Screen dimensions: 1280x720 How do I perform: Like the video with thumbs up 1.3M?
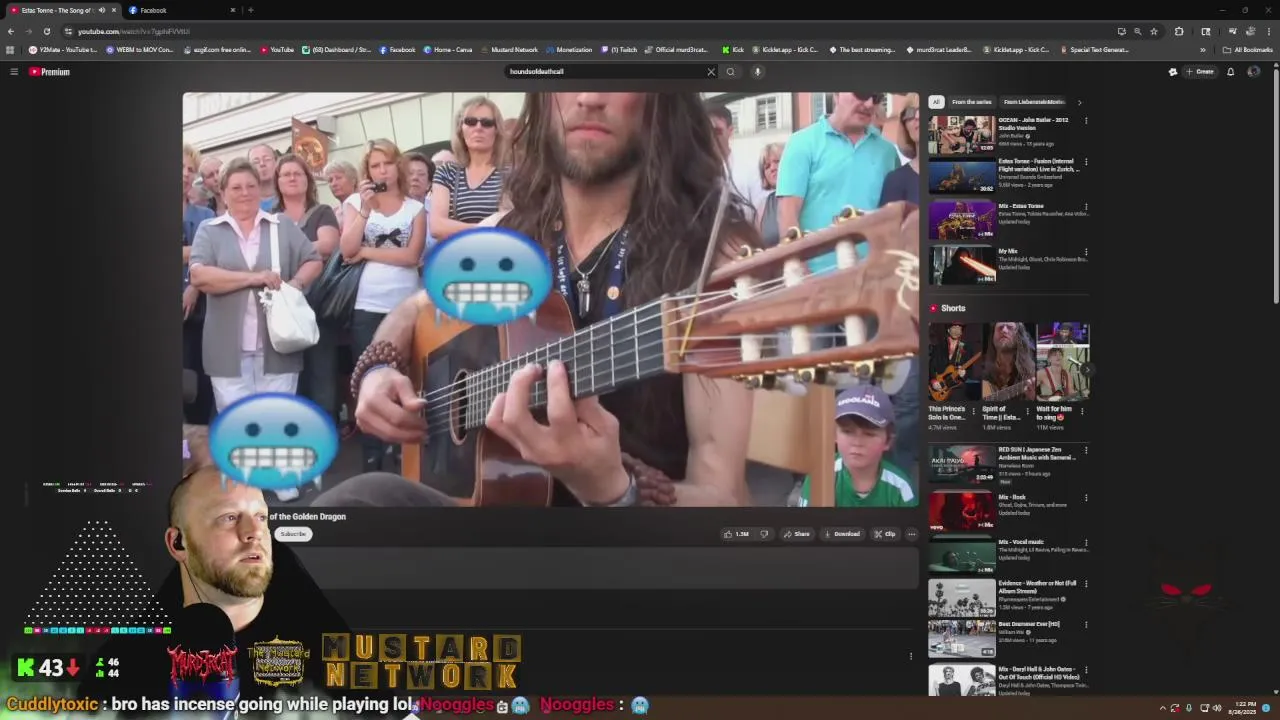pyautogui.click(x=736, y=534)
